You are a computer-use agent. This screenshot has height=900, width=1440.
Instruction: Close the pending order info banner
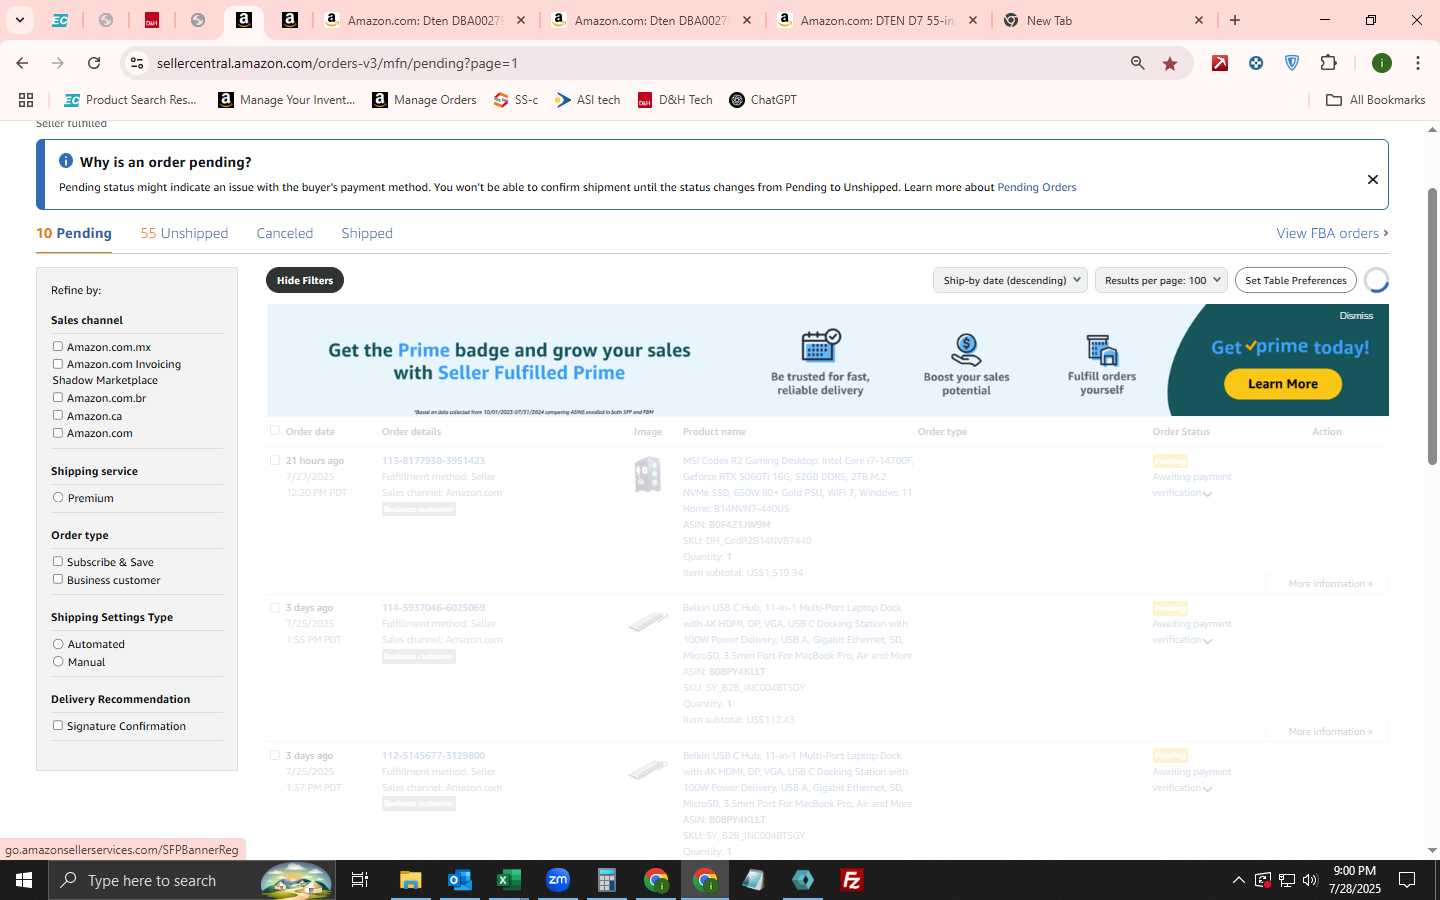coord(1373,179)
